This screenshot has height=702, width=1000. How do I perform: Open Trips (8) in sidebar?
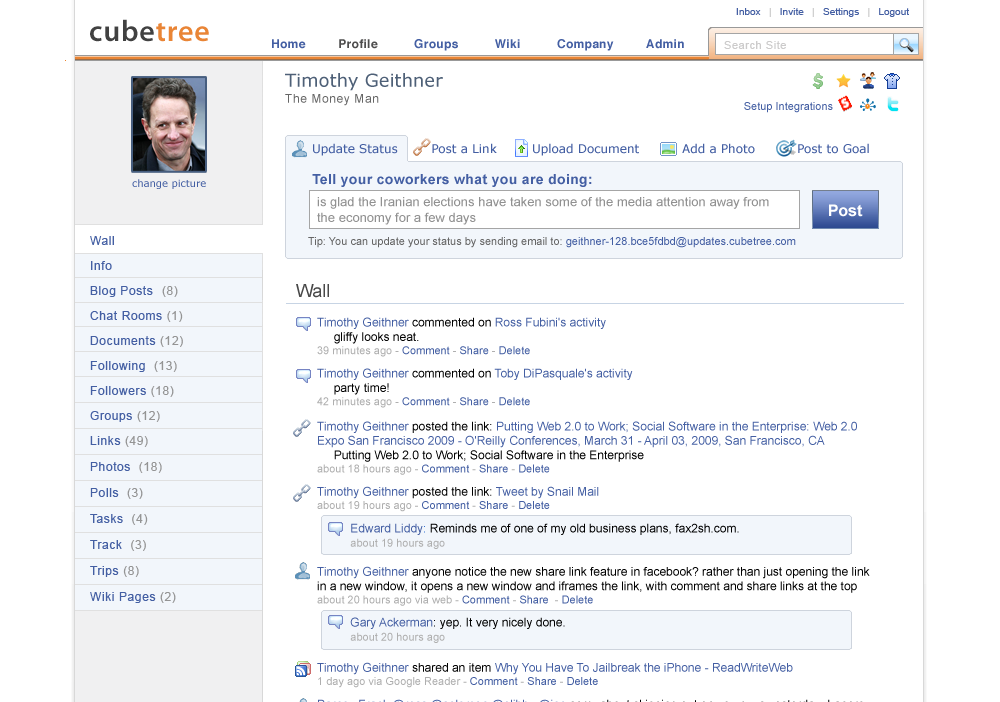[168, 571]
